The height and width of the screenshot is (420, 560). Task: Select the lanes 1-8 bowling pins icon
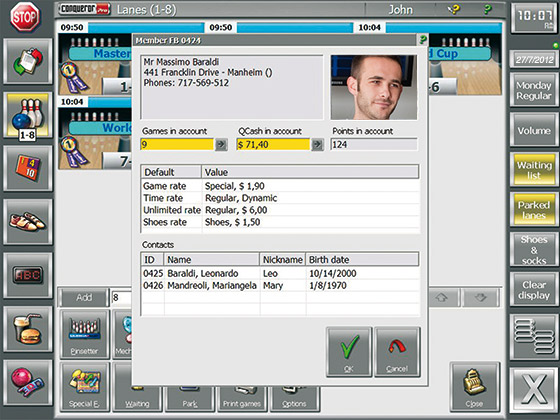pos(28,115)
